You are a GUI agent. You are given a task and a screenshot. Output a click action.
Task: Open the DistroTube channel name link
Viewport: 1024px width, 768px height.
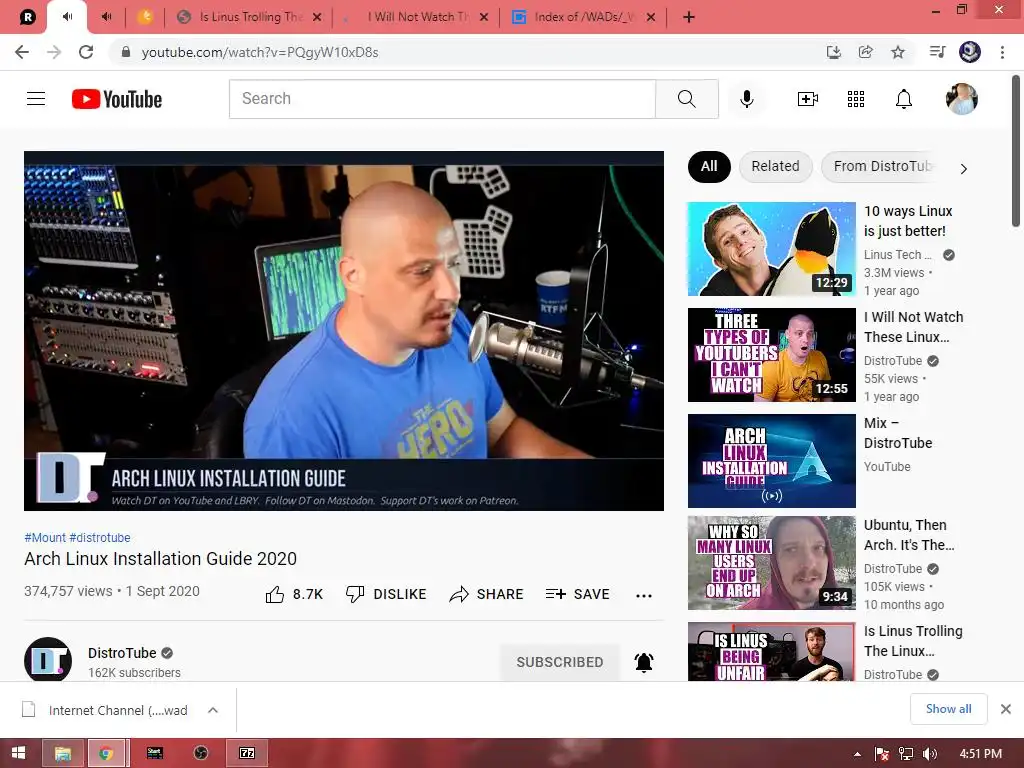pos(122,653)
